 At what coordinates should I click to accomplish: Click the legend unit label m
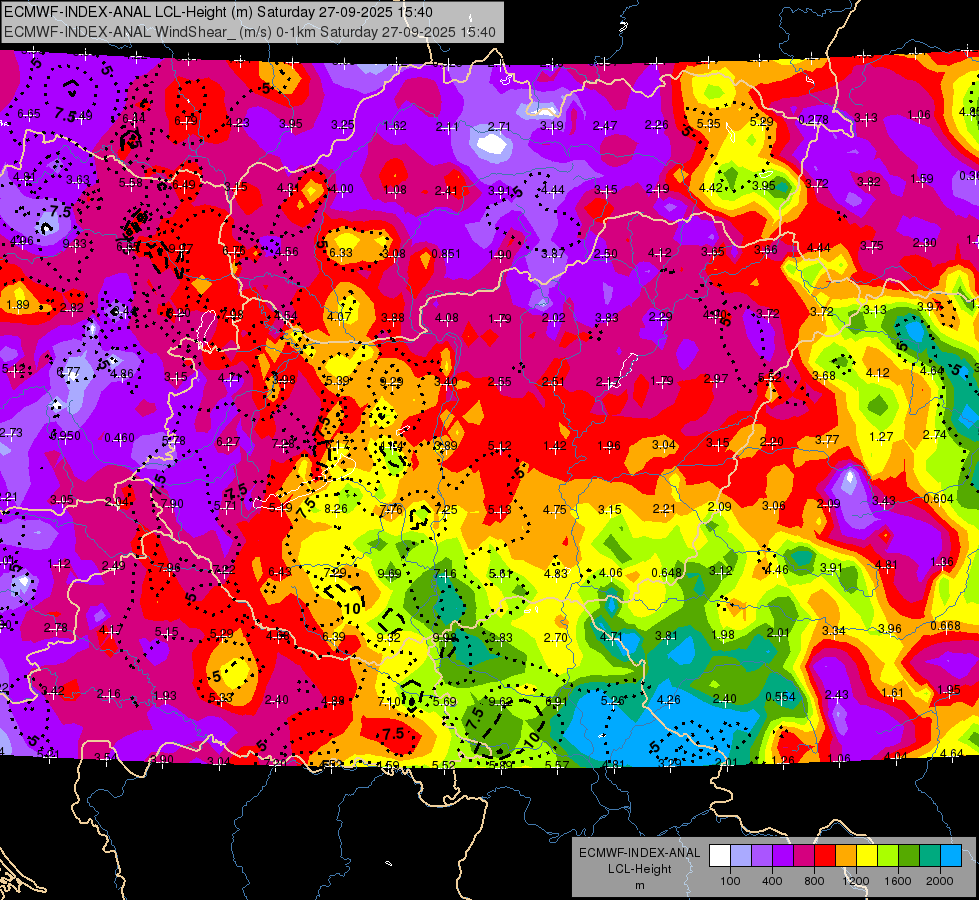(639, 886)
